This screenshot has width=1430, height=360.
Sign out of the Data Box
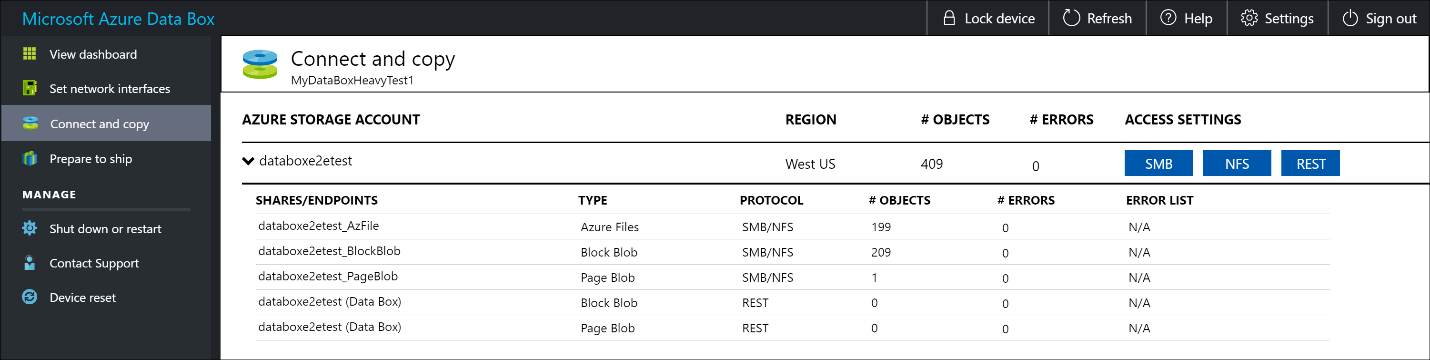(x=1379, y=18)
